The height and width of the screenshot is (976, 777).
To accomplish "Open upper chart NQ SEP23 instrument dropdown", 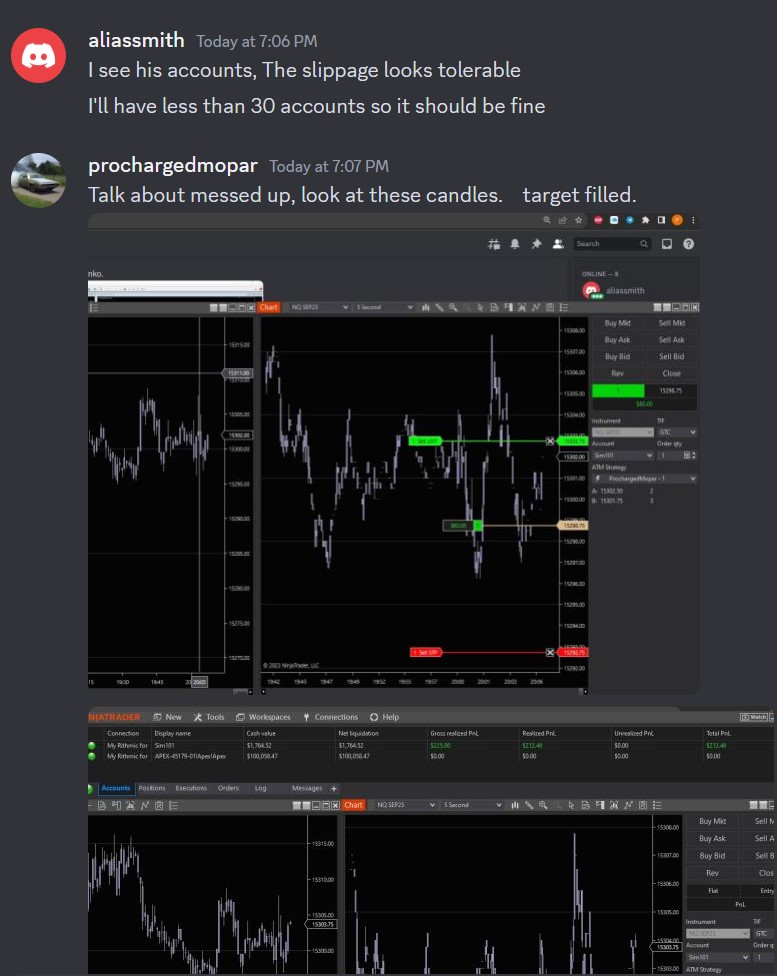I will coord(318,307).
